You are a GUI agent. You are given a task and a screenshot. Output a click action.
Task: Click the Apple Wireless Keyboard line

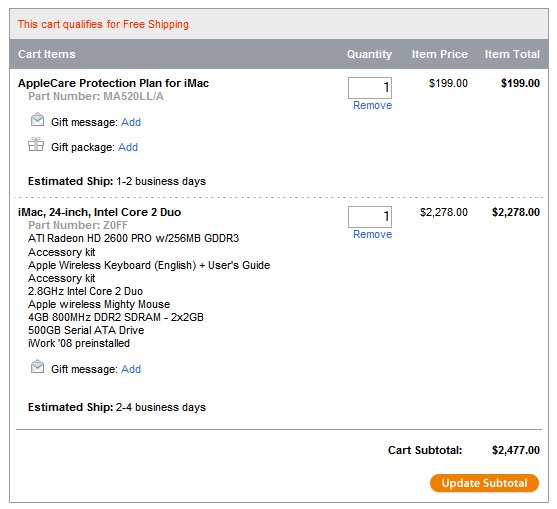[x=149, y=265]
